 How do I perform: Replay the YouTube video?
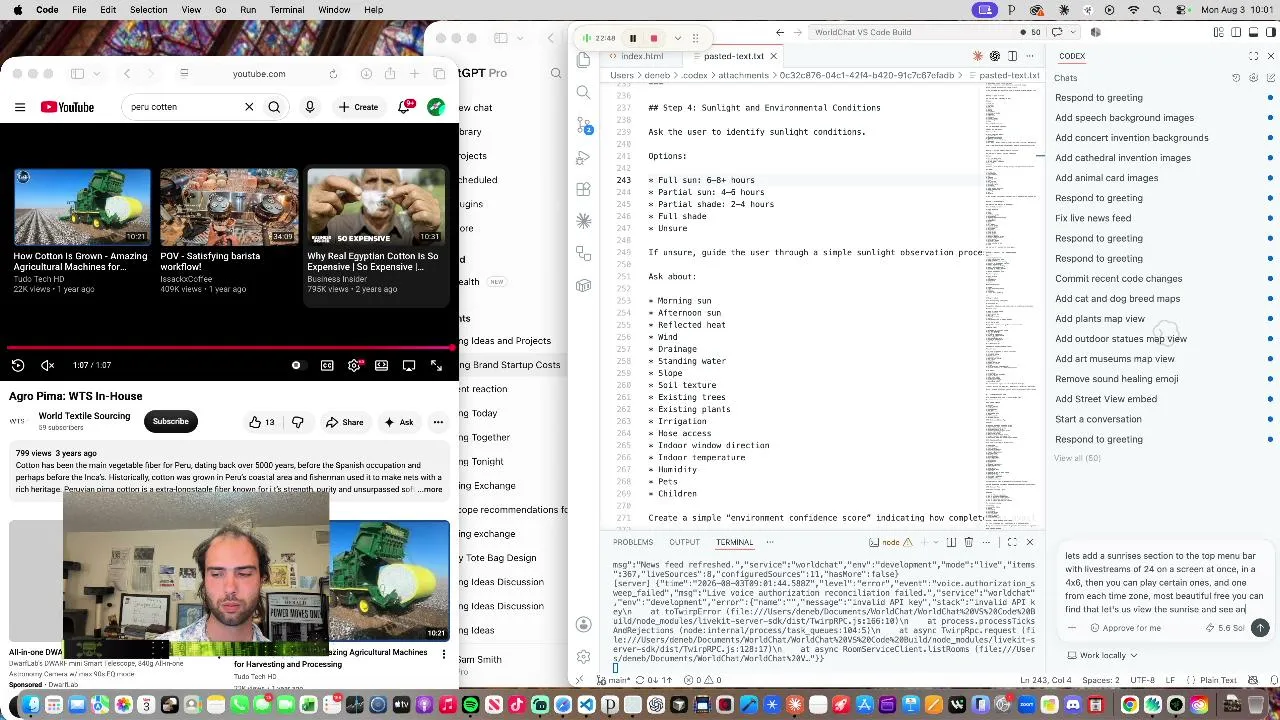pyautogui.click(x=18, y=366)
